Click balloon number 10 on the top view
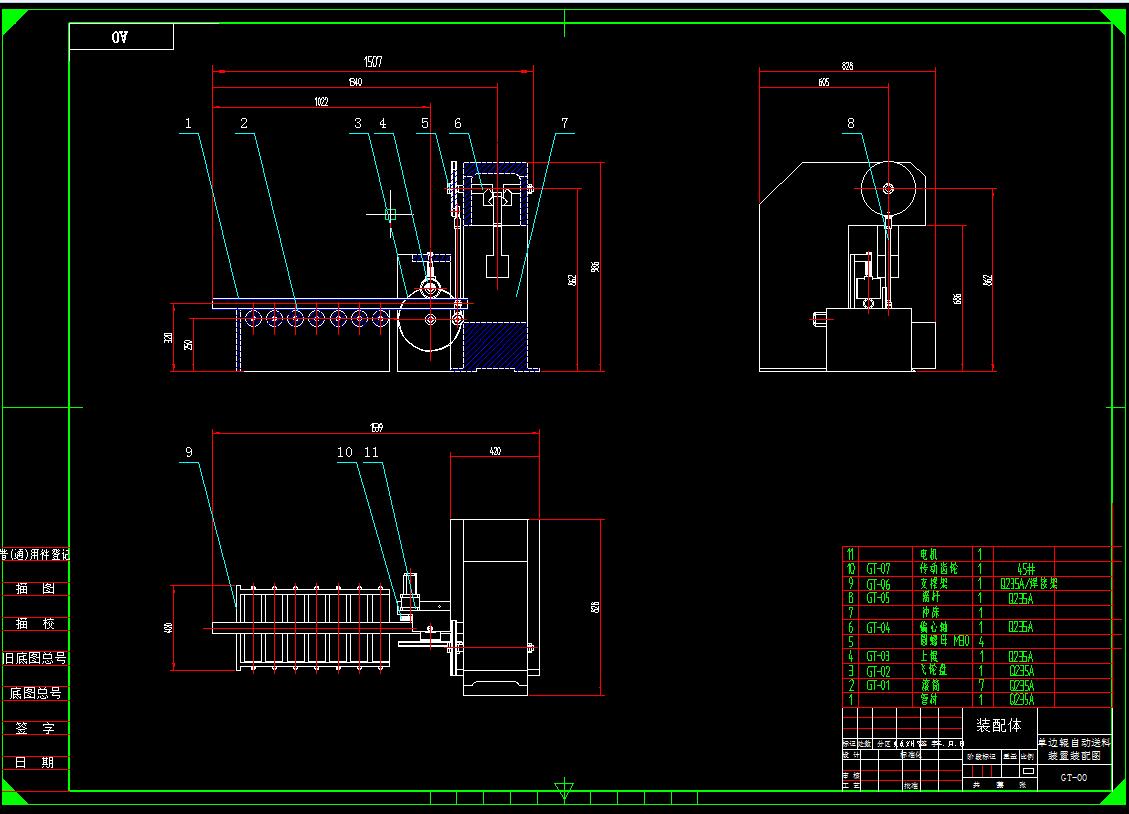The height and width of the screenshot is (814, 1129). point(344,452)
